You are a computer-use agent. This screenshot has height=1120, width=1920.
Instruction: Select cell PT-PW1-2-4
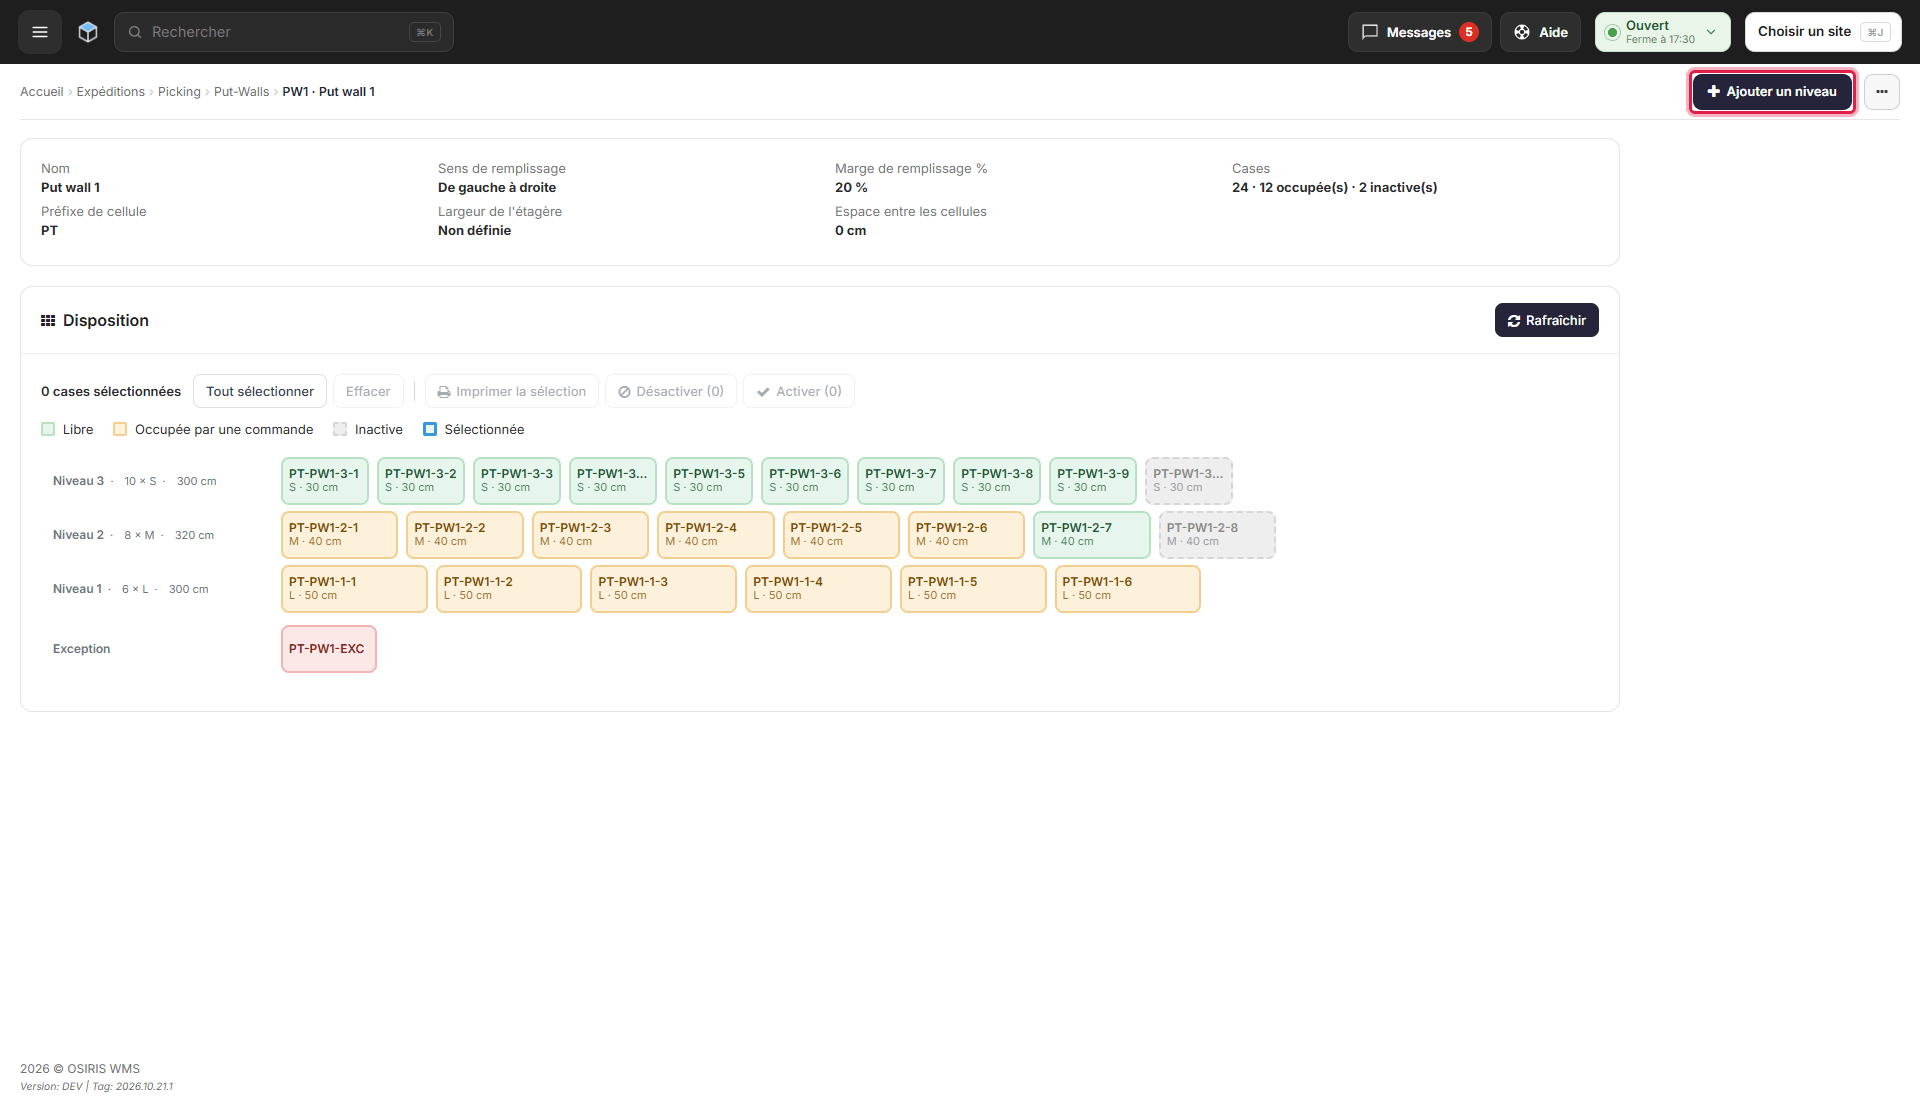716,535
